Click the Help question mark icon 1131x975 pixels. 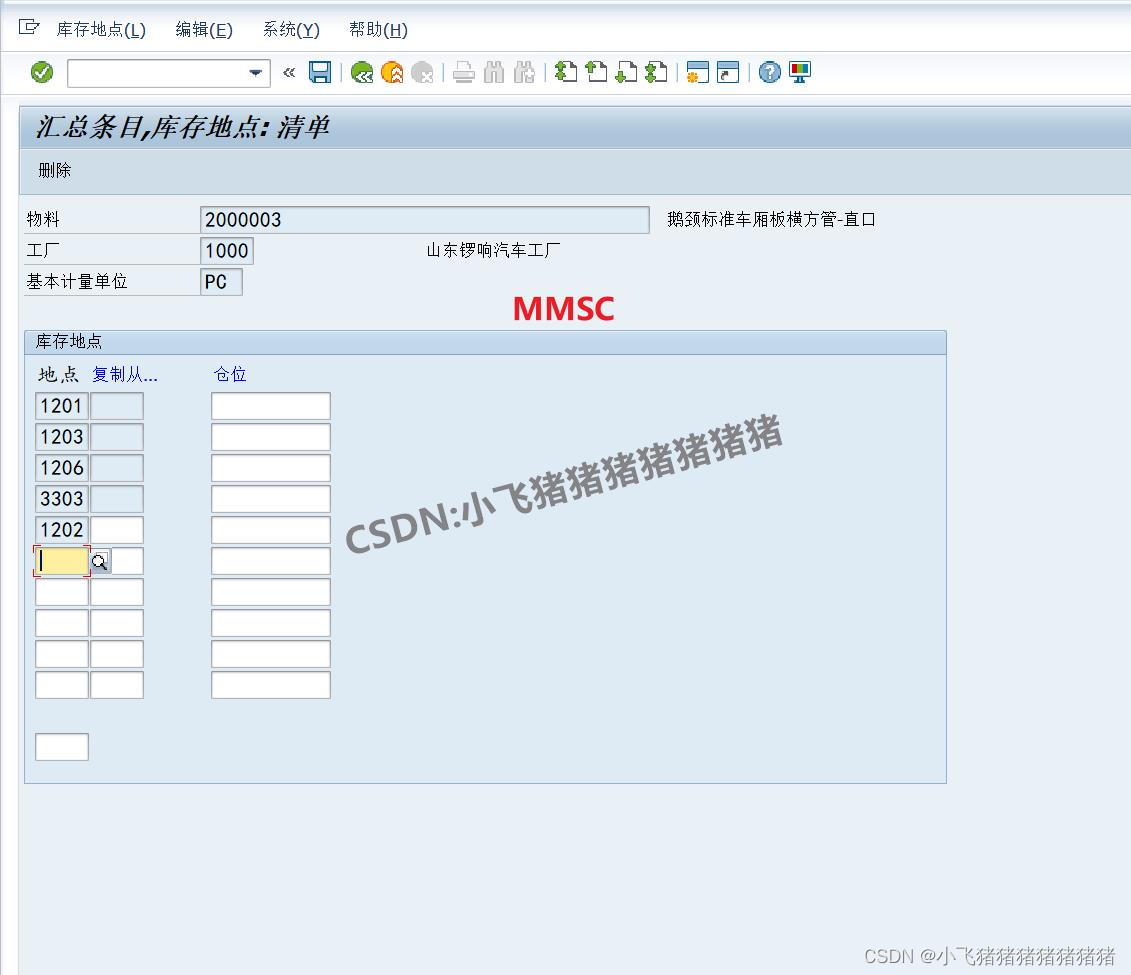tap(768, 72)
